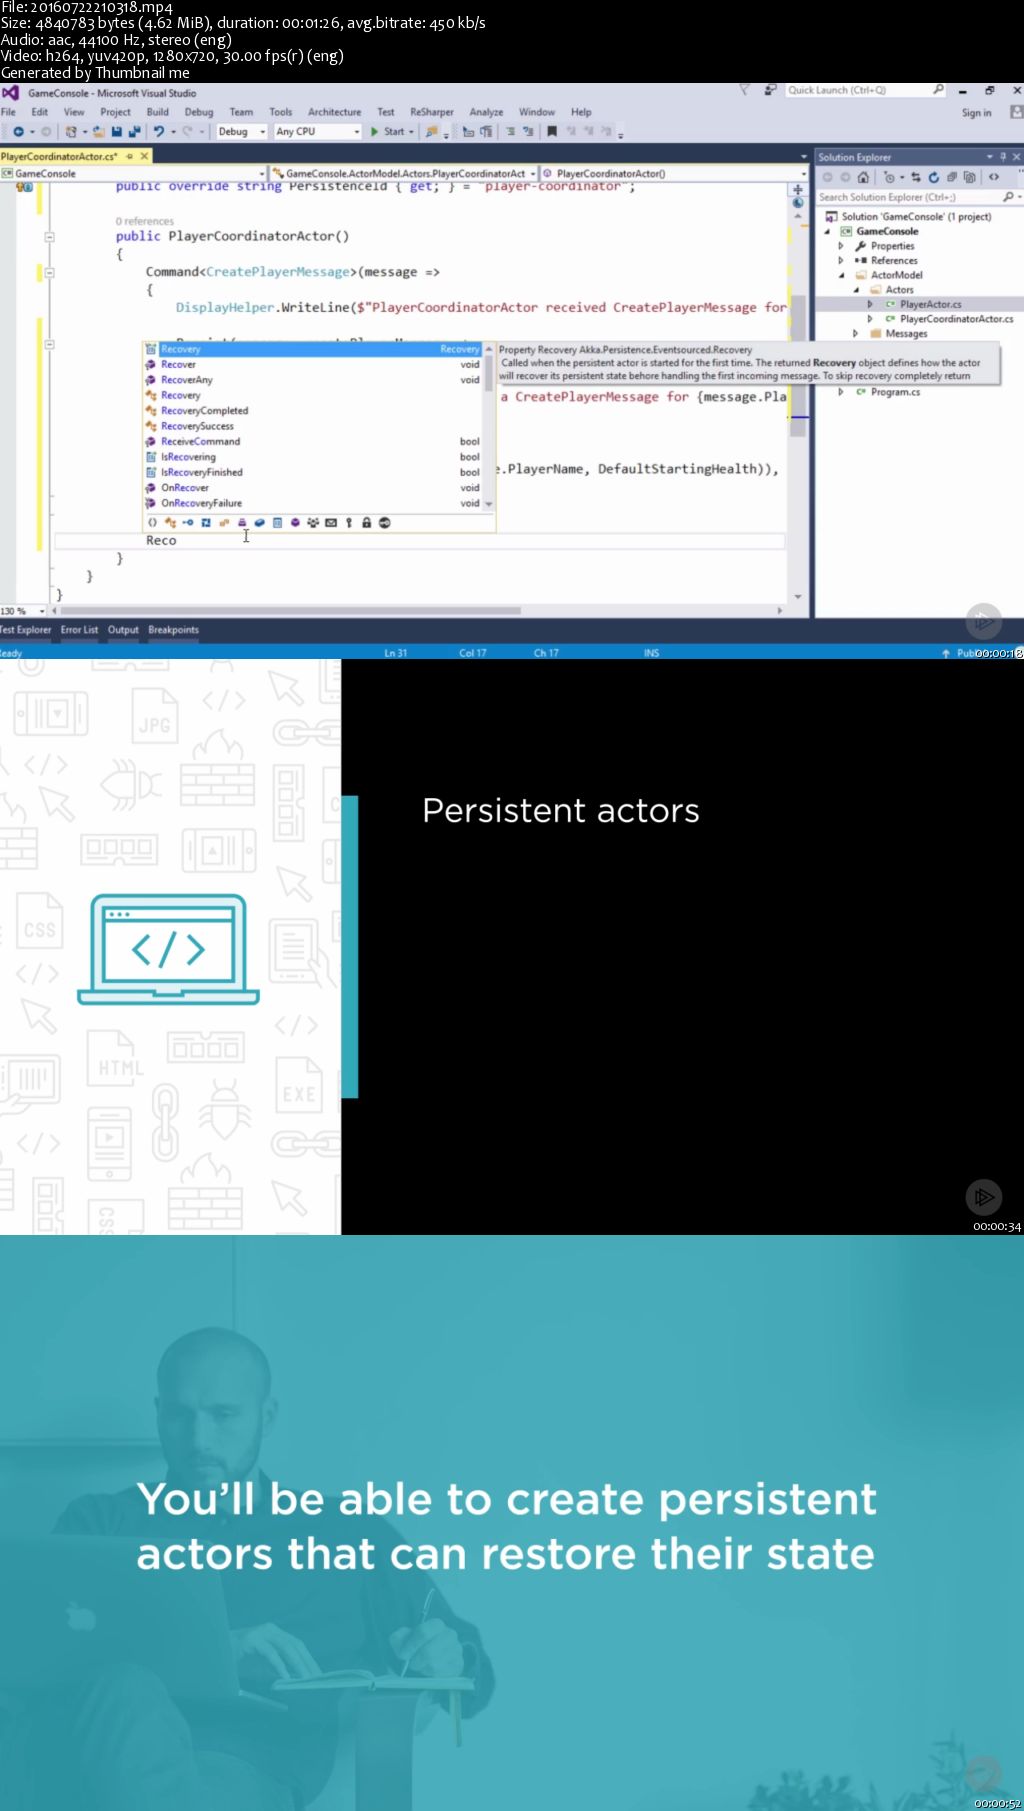Select IsRecoveryFinished in the completion list

(x=314, y=472)
